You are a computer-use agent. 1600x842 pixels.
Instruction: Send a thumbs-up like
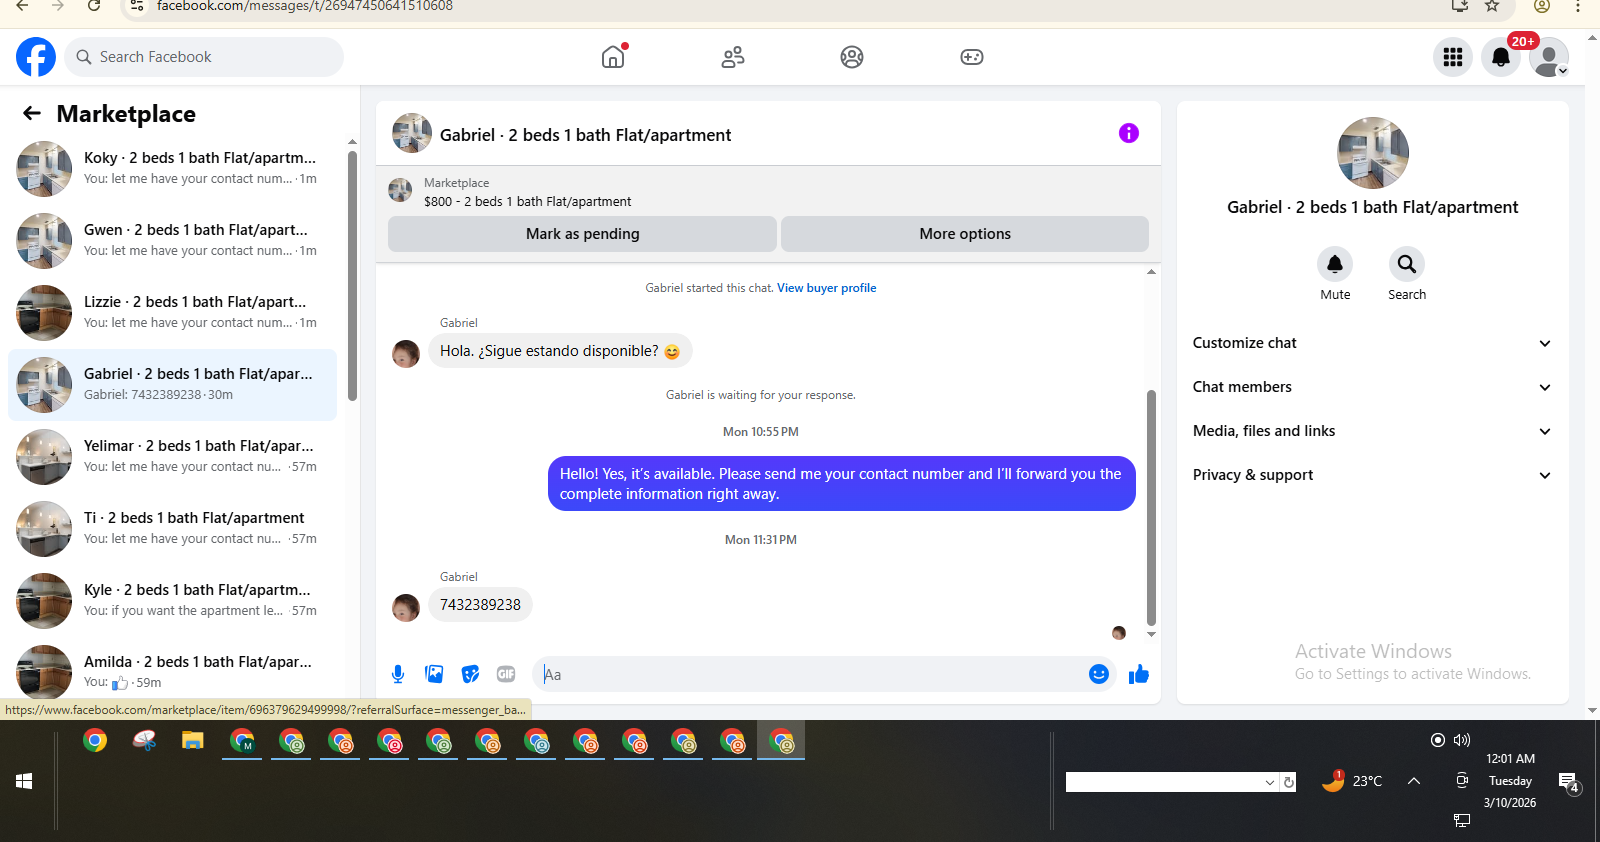click(x=1139, y=674)
